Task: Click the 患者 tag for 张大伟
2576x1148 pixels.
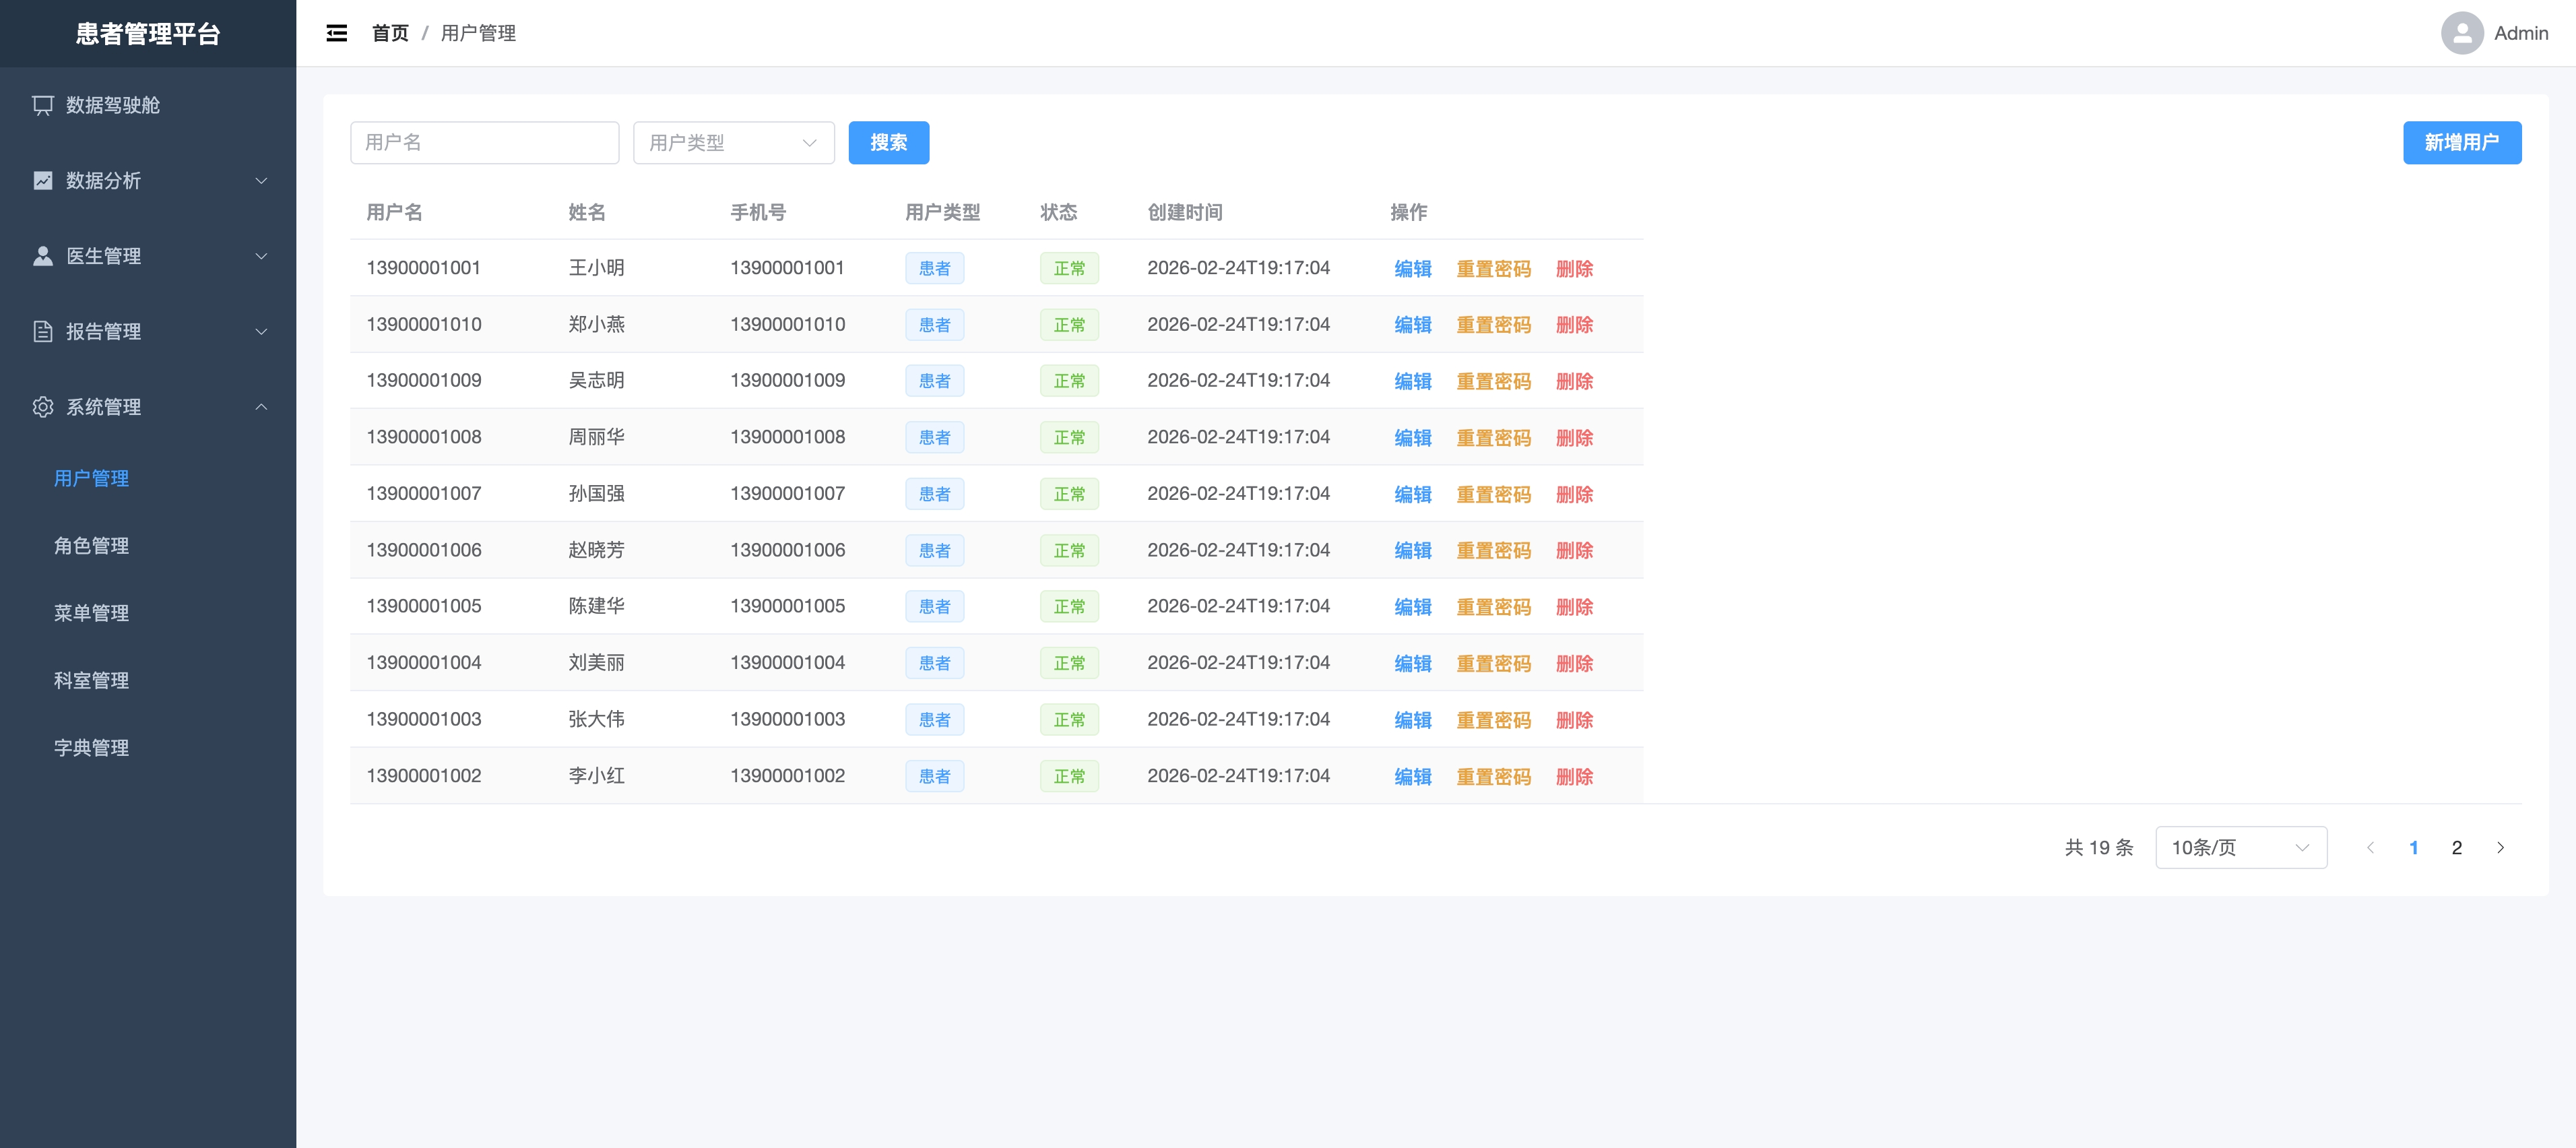Action: coord(934,720)
